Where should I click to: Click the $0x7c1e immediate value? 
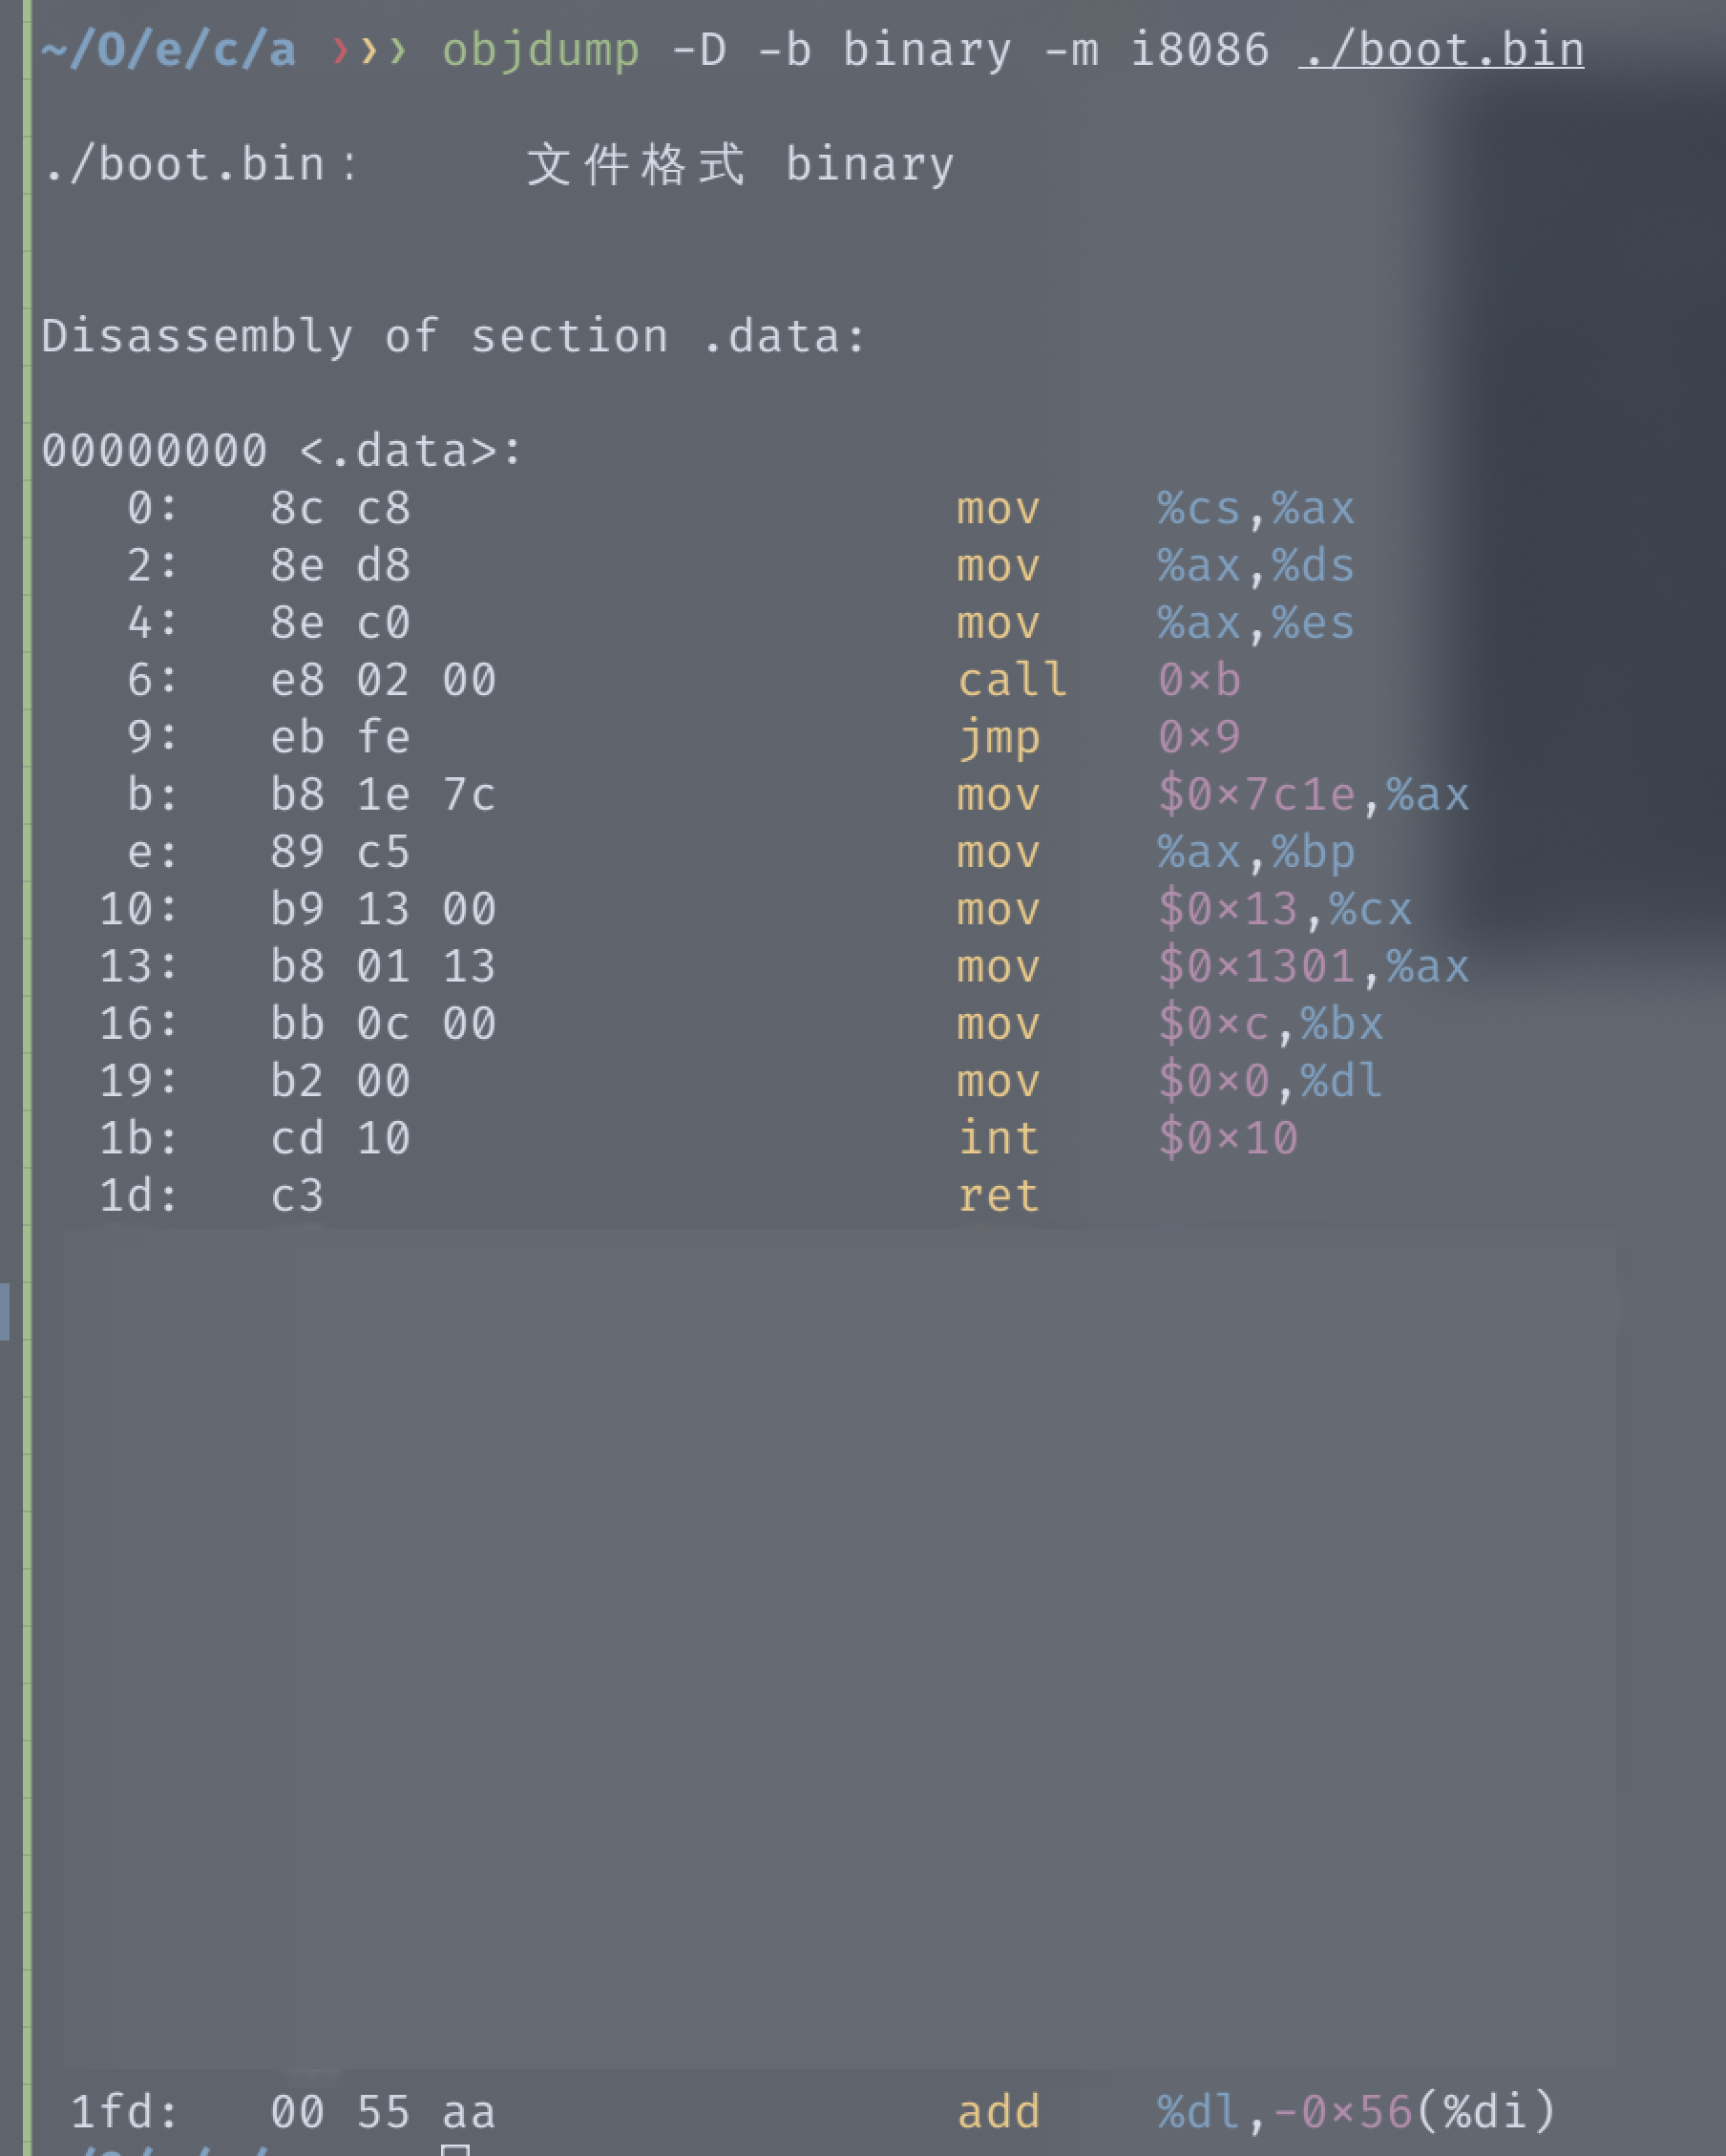(x=1256, y=795)
